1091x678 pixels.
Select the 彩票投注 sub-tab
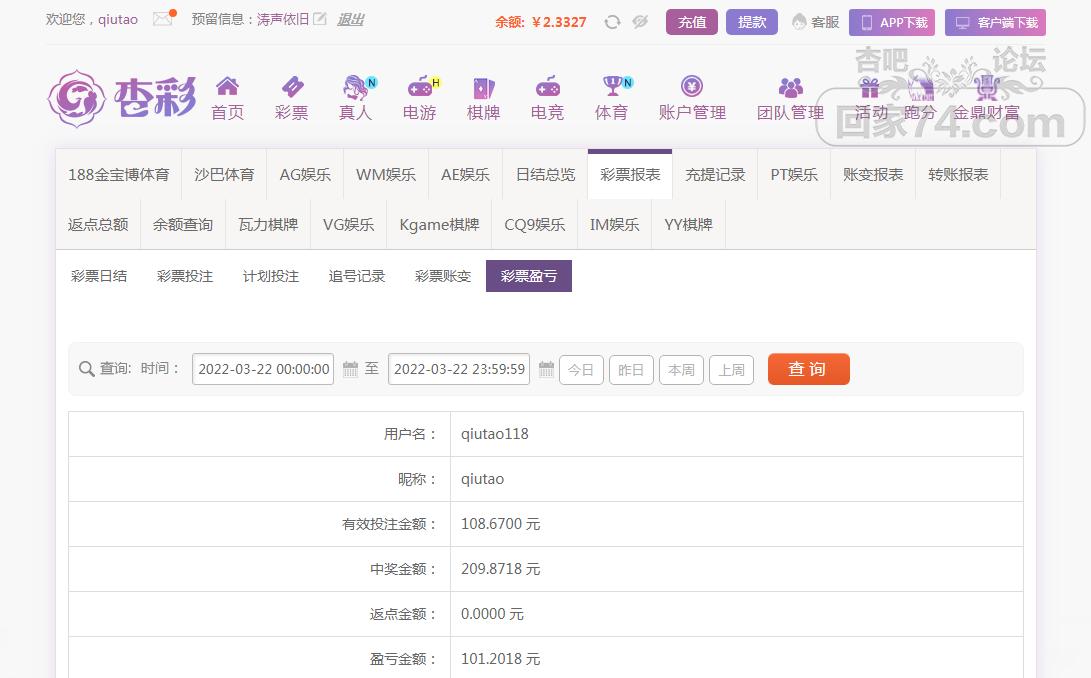185,276
